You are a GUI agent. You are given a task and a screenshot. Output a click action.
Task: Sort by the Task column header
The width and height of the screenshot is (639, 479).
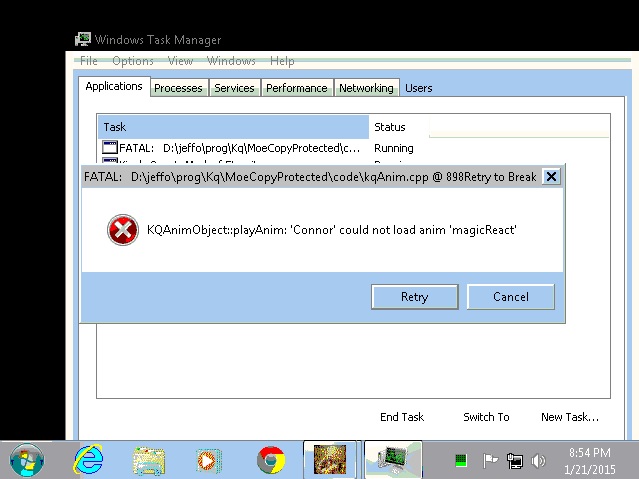coord(234,127)
